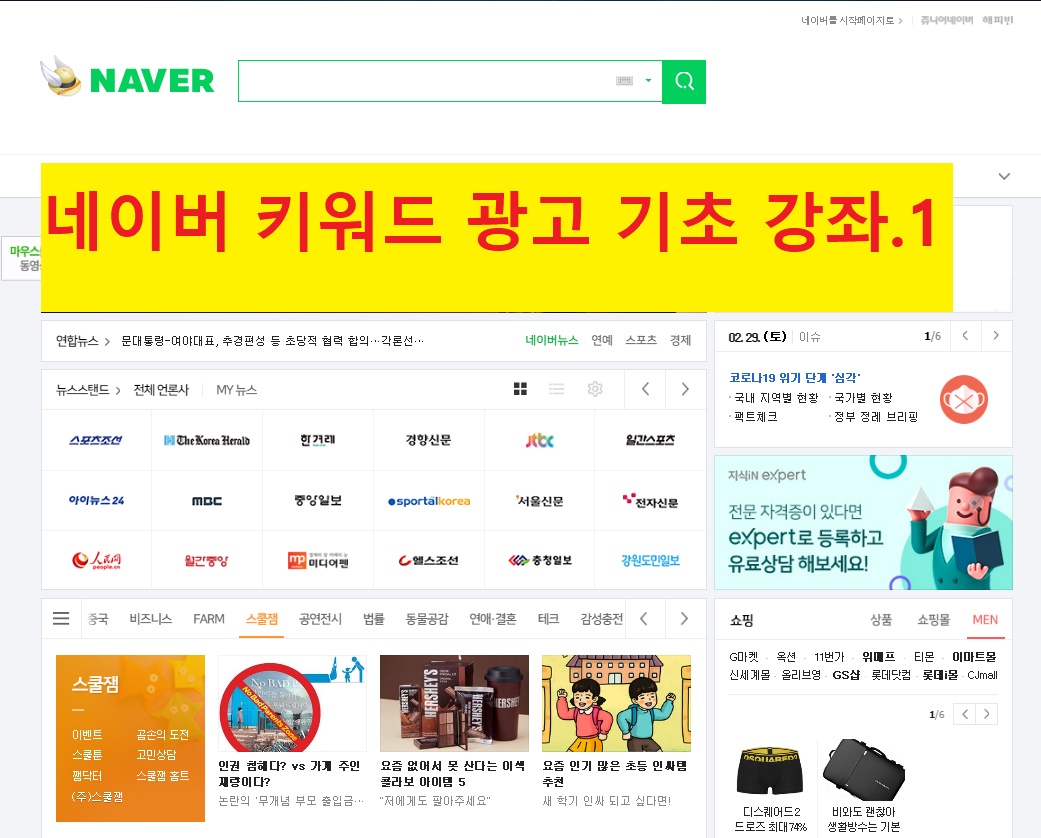
Task: Open 스포츠 news link
Action: (x=641, y=340)
